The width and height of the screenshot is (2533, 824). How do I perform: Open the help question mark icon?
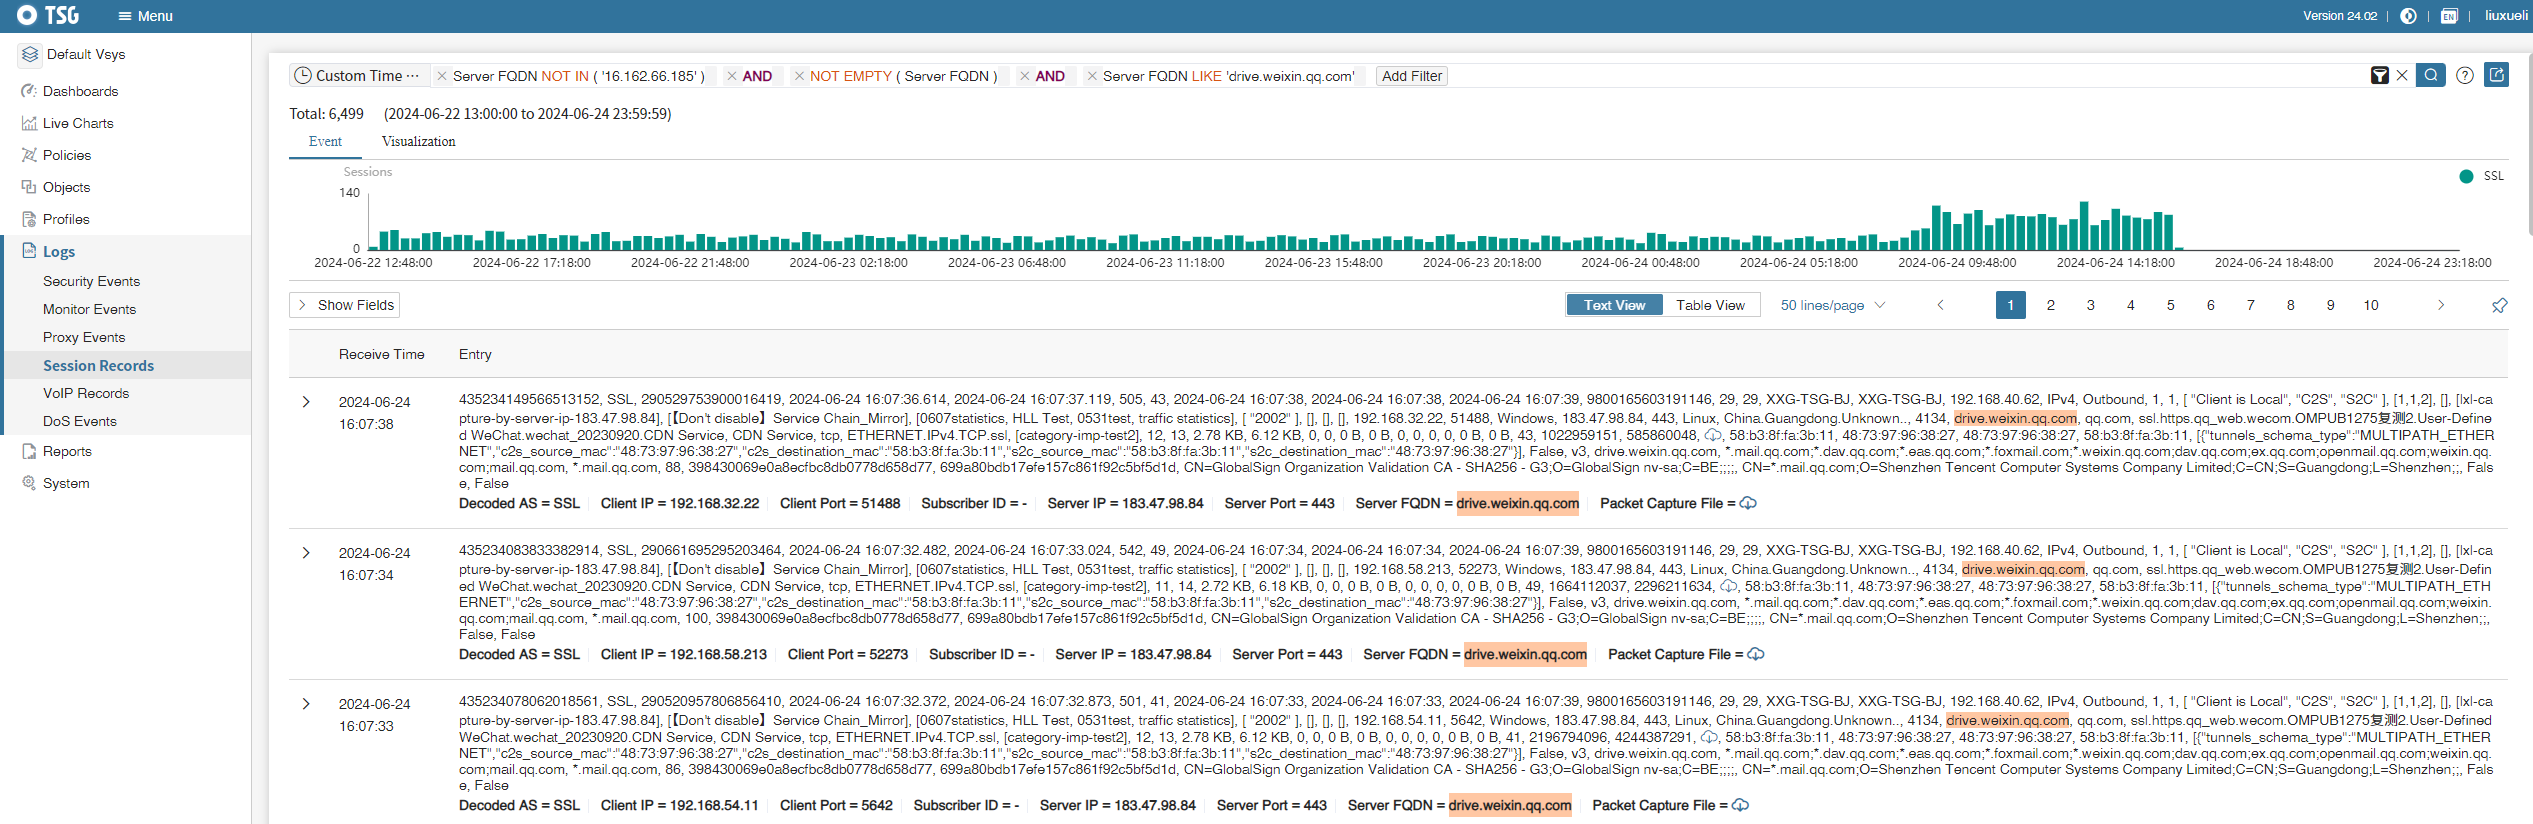tap(2465, 76)
